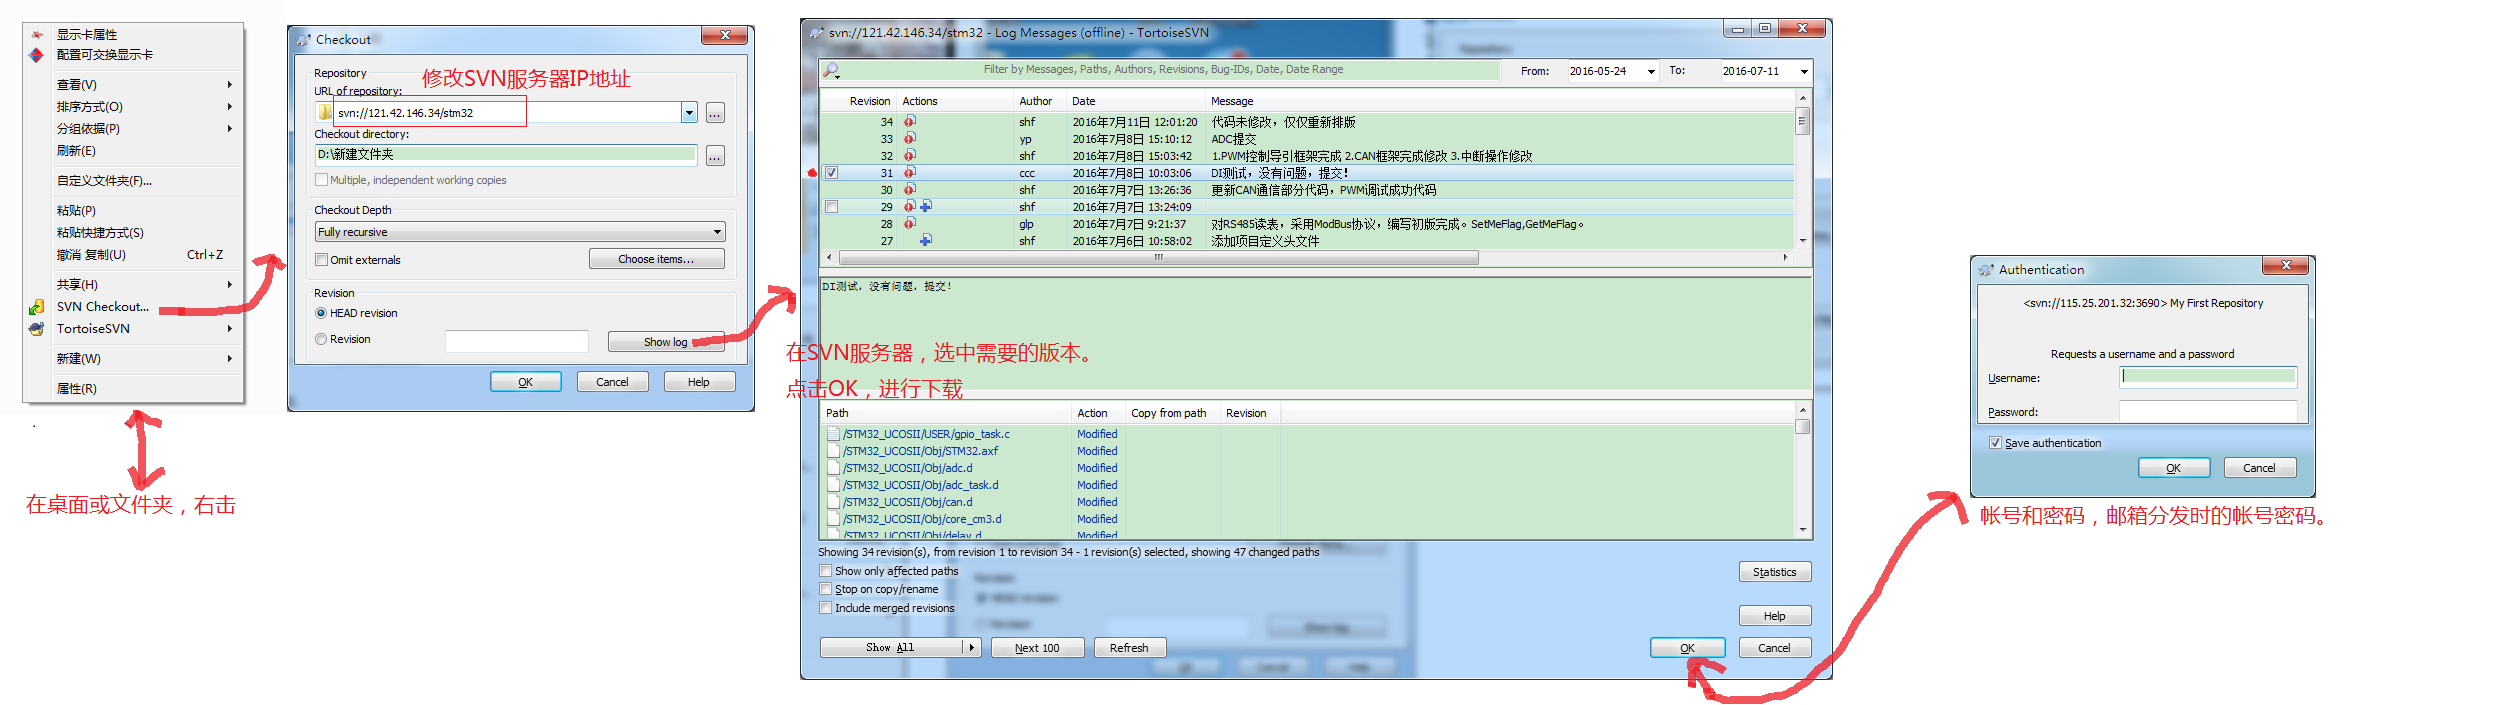Expand the 查看(V) submenu

(x=229, y=85)
